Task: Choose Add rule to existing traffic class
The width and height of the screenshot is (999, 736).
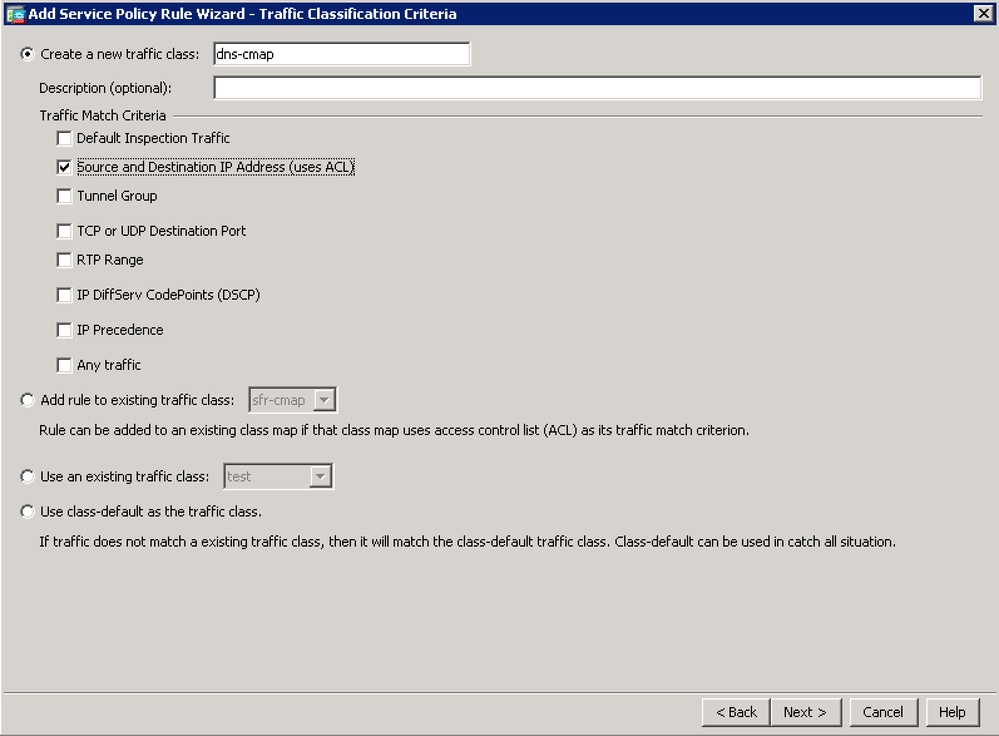Action: click(x=27, y=400)
